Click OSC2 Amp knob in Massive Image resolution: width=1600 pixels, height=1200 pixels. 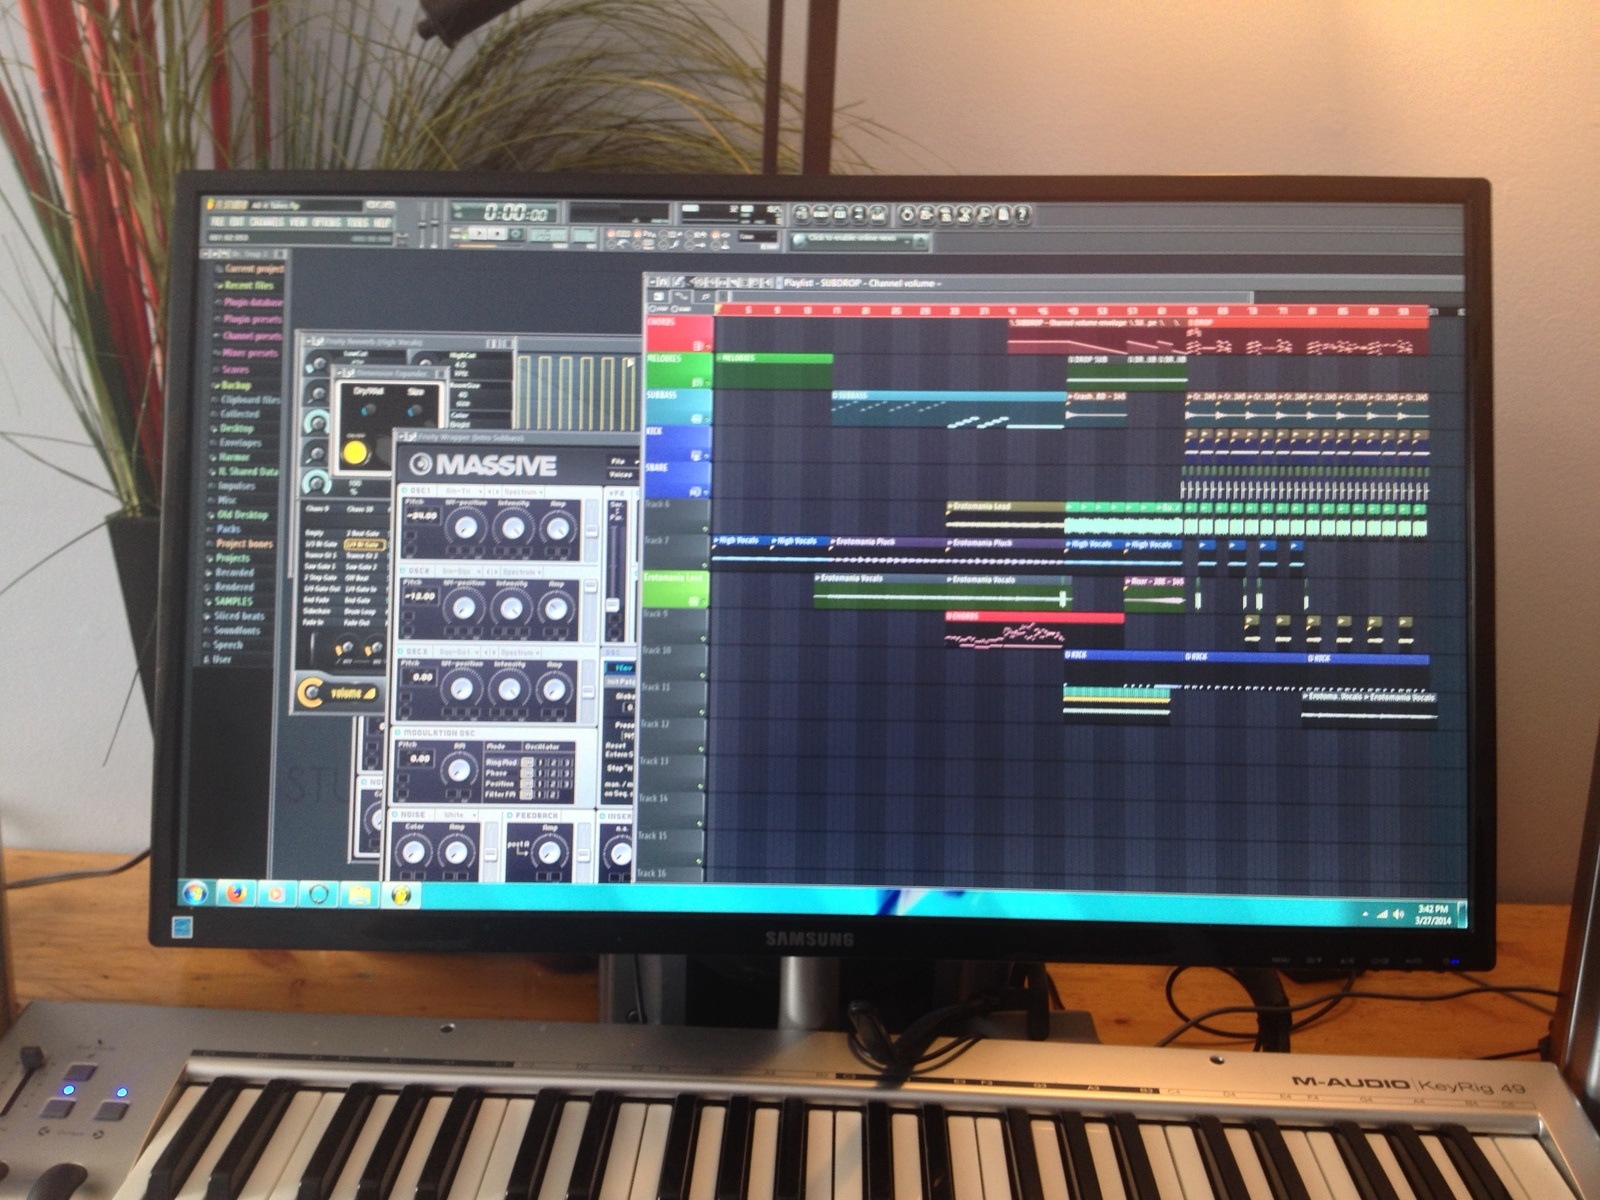click(557, 607)
